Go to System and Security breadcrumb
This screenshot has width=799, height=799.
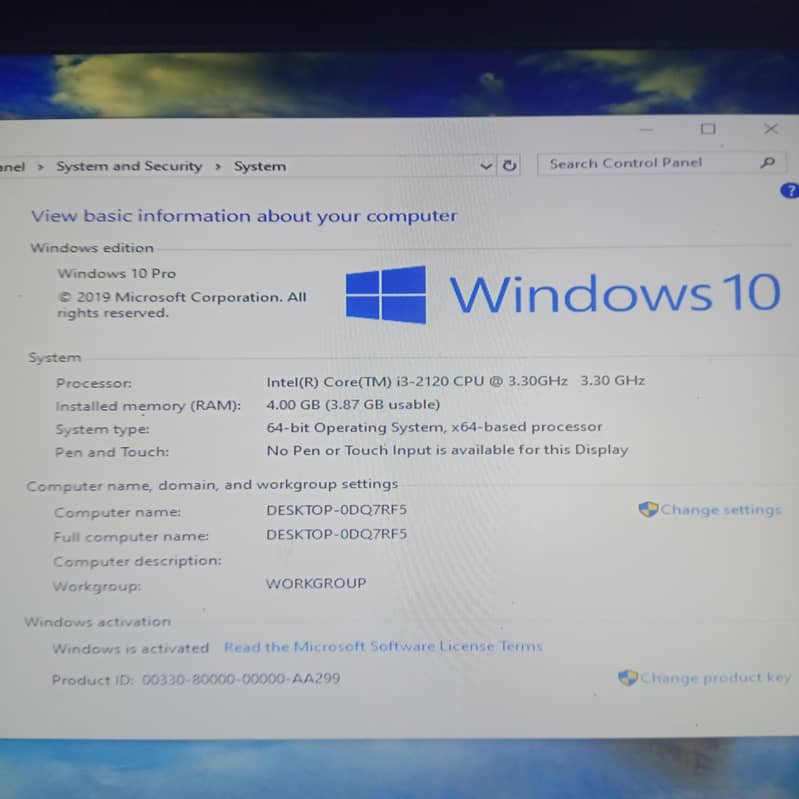click(x=129, y=166)
